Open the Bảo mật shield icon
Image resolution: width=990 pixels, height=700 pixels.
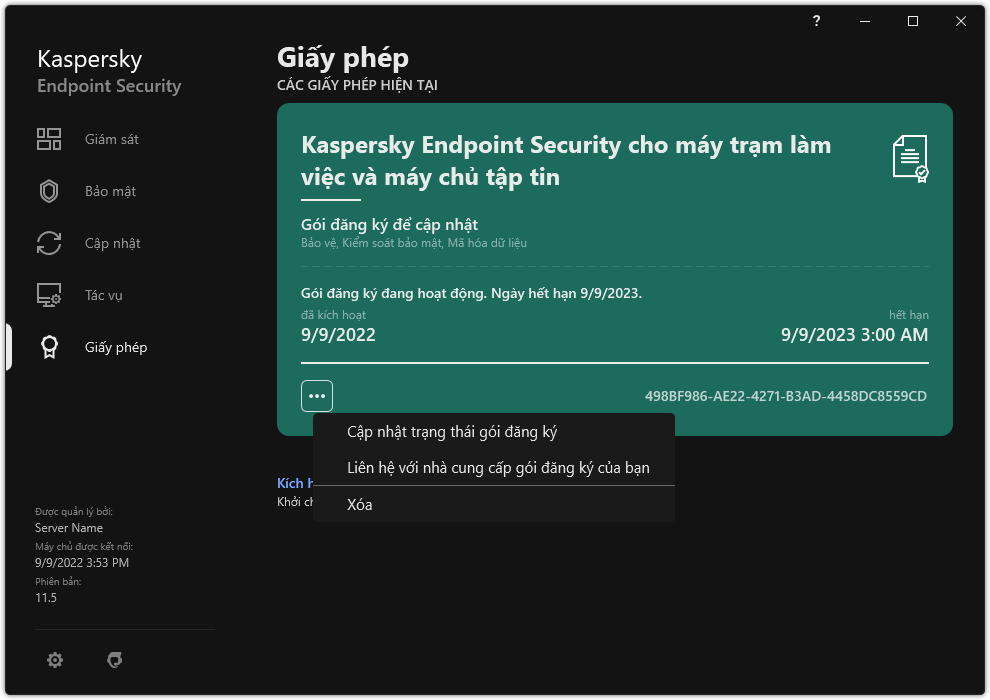click(x=49, y=191)
